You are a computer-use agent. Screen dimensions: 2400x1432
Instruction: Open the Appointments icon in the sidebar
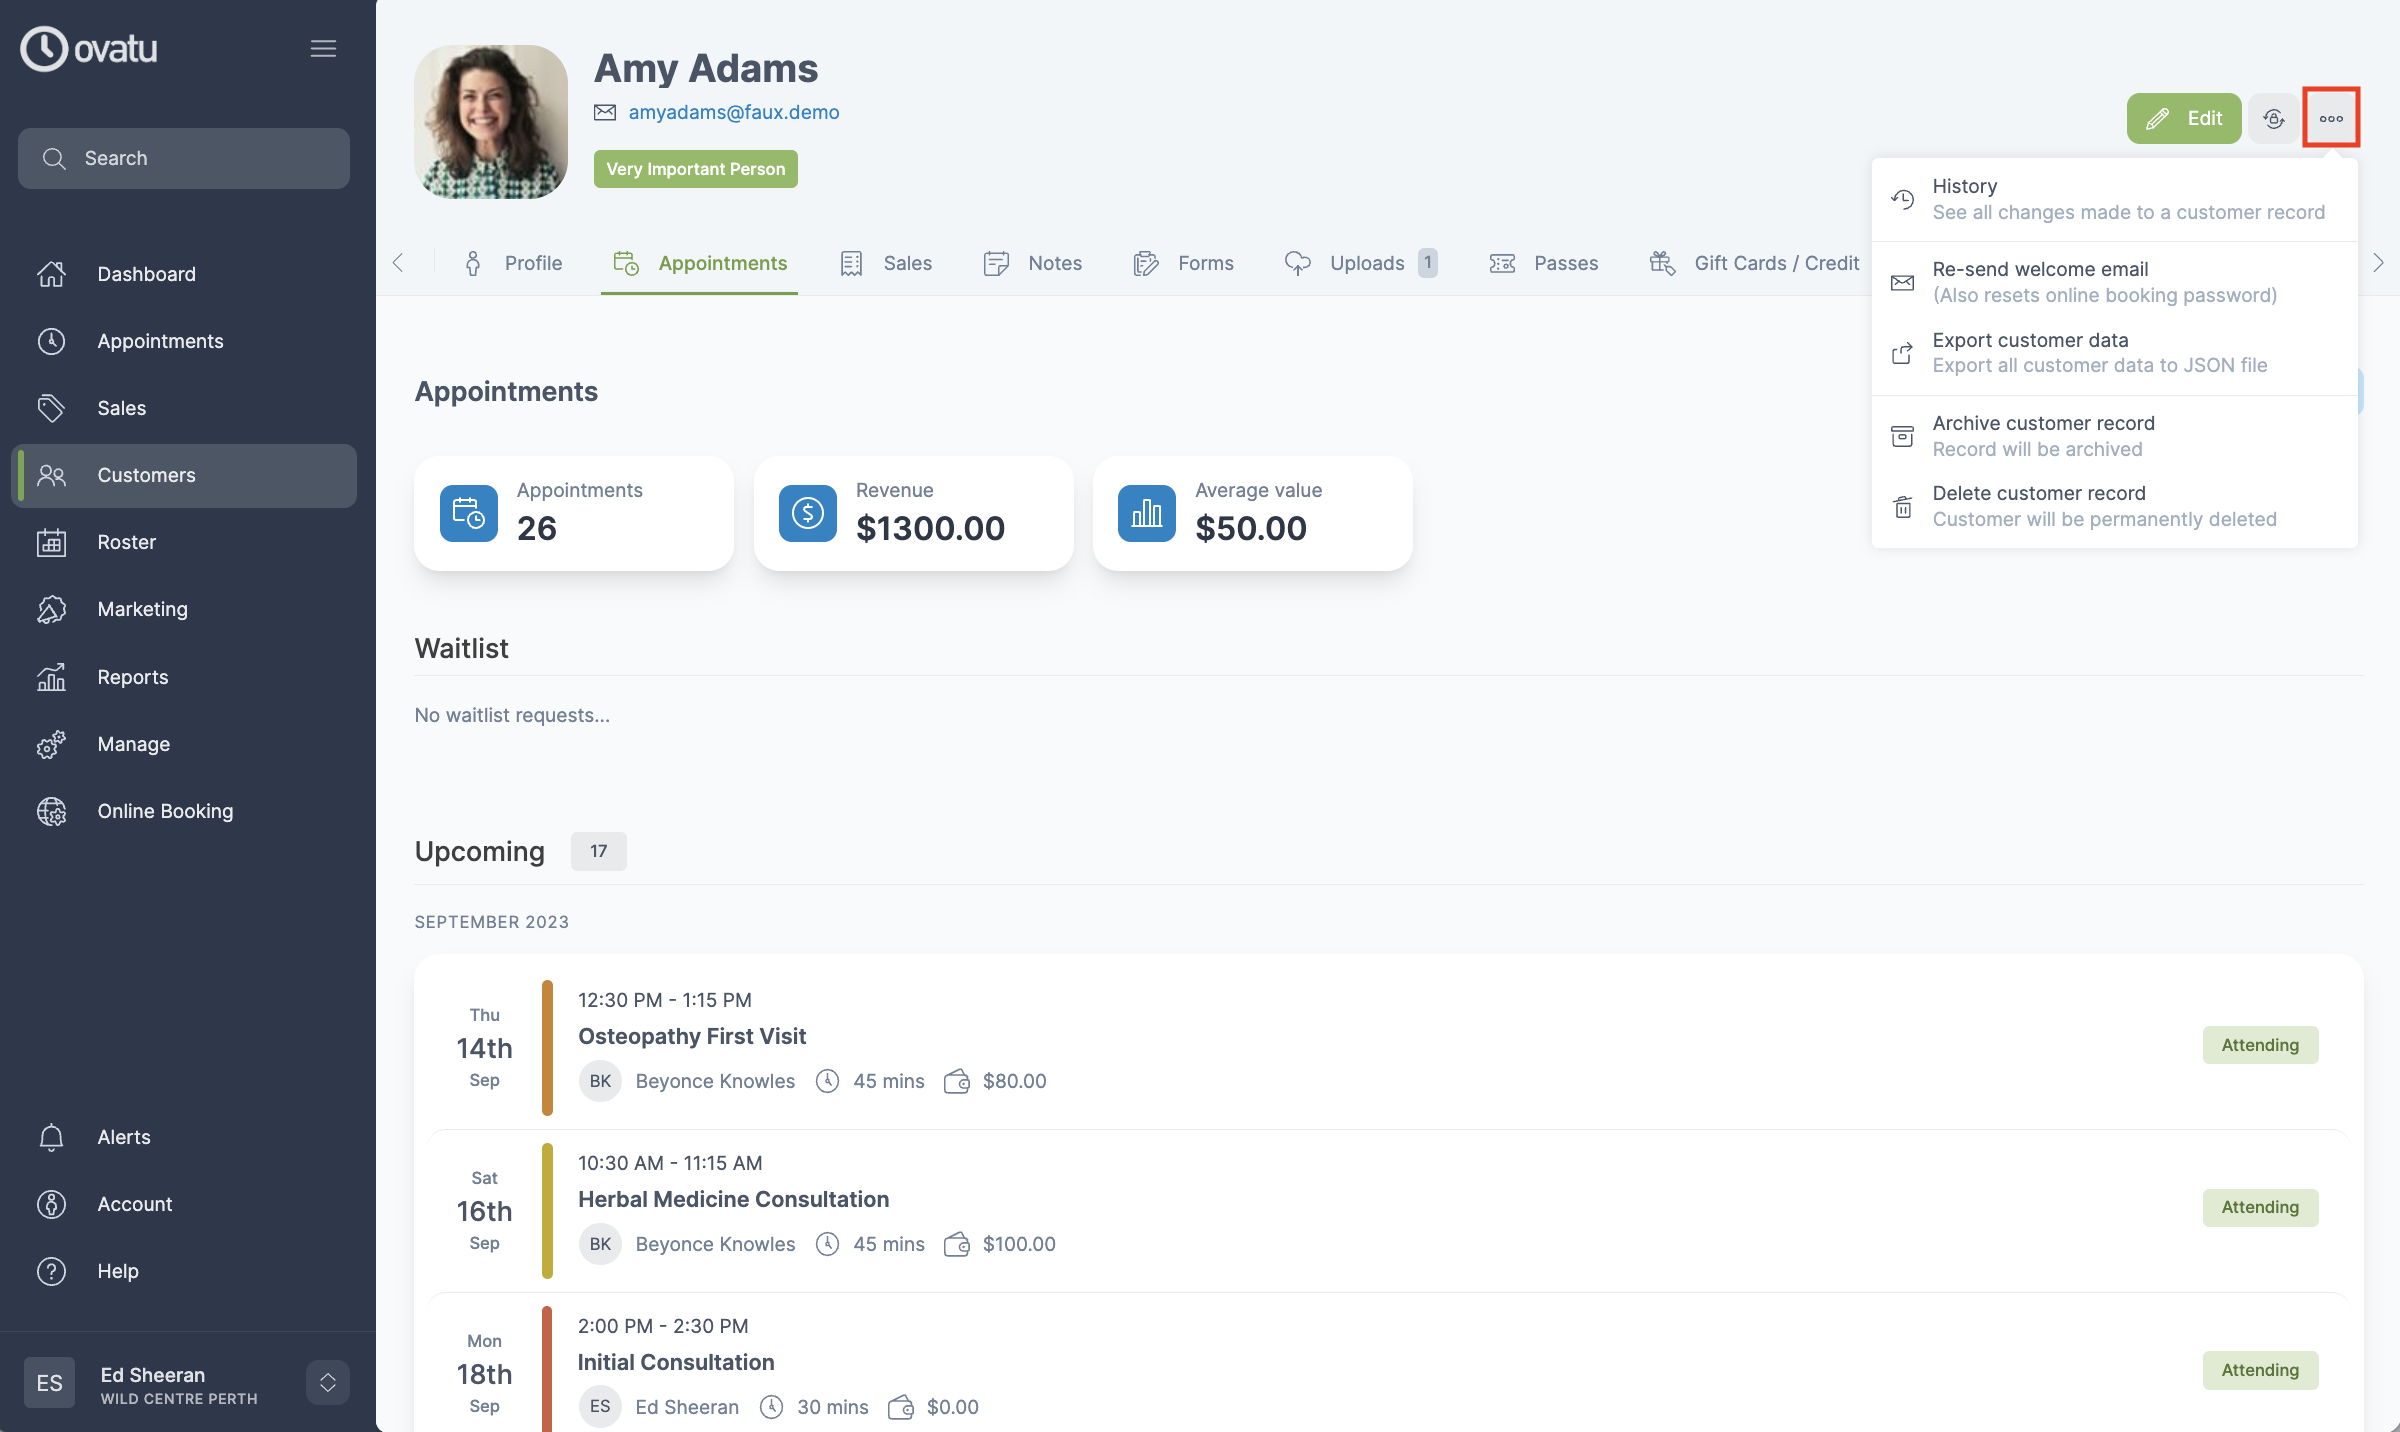52,341
